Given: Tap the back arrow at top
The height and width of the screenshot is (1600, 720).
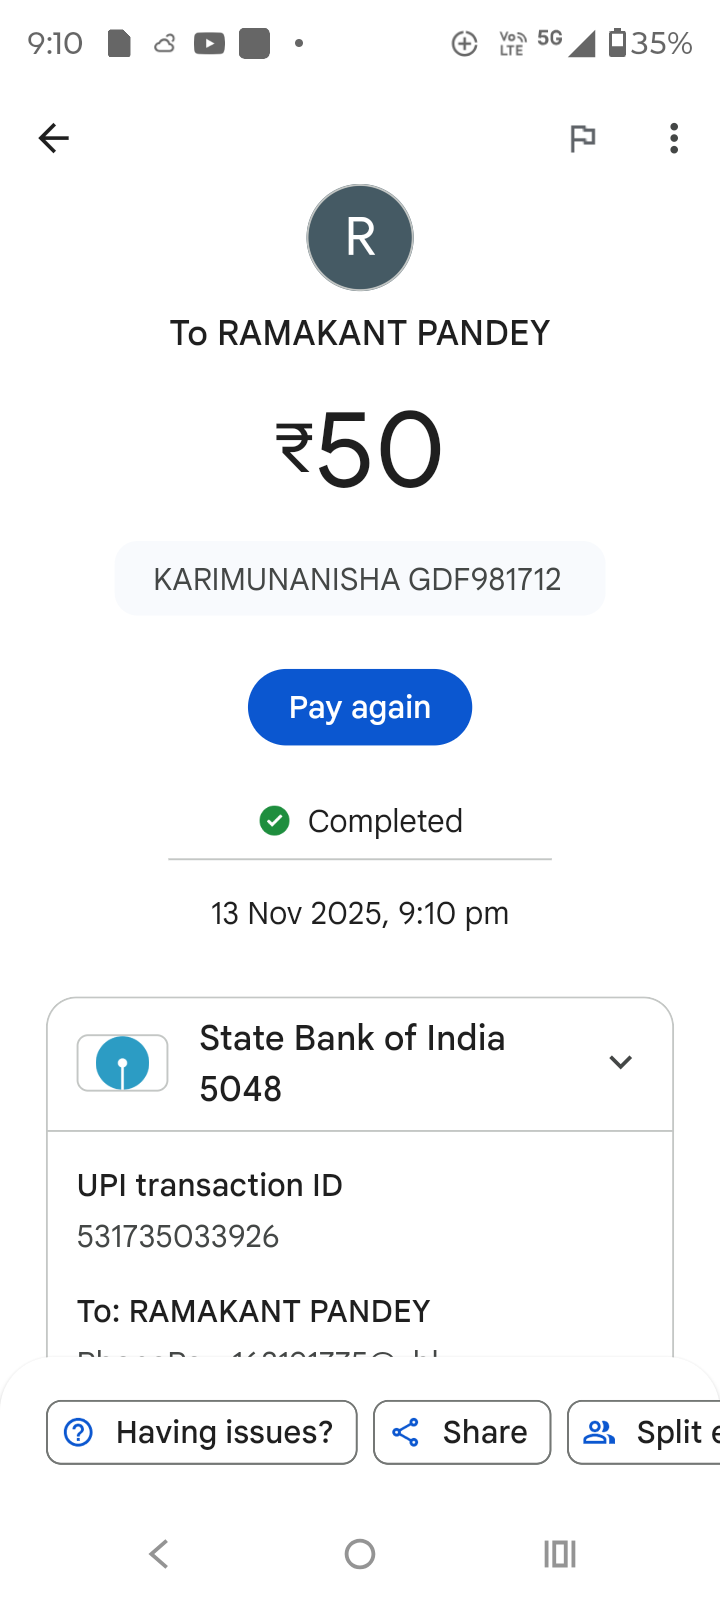Looking at the screenshot, I should (x=54, y=138).
